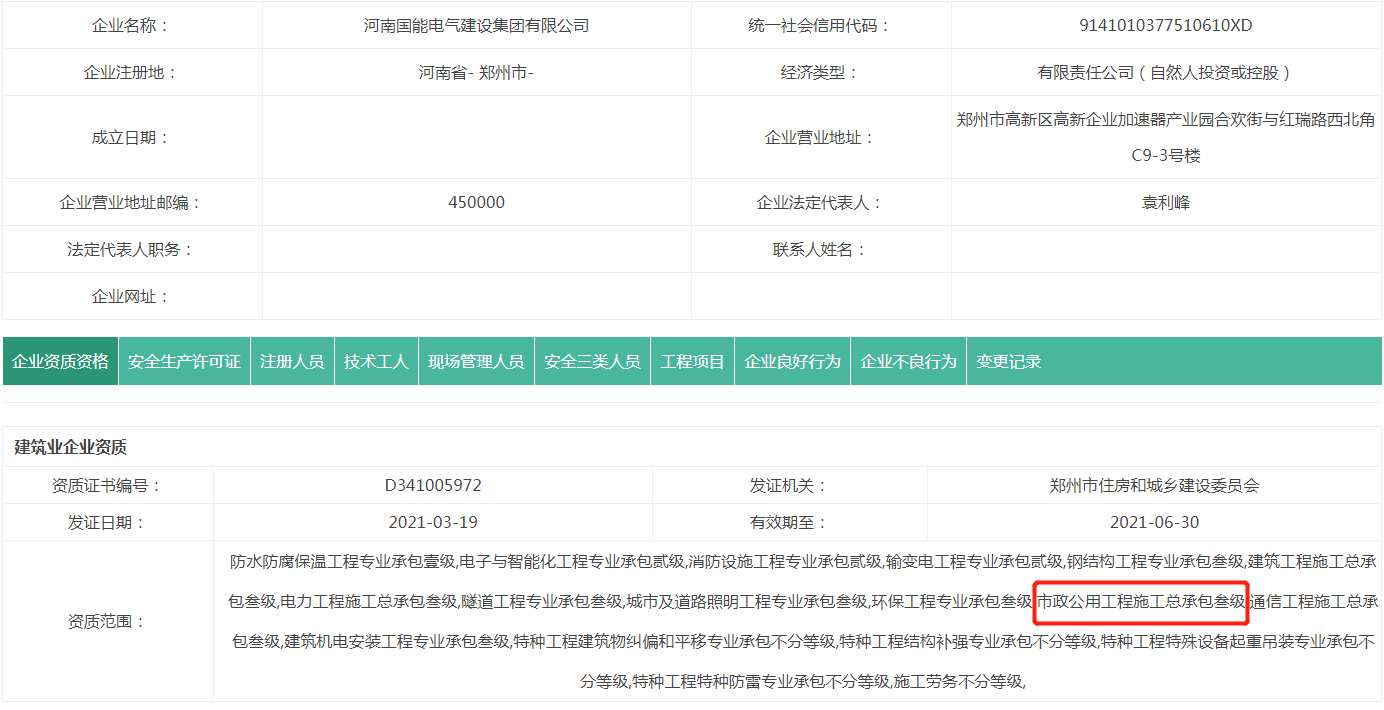This screenshot has width=1384, height=710.
Task: Click the 企业名称： label
Action: coord(132,26)
